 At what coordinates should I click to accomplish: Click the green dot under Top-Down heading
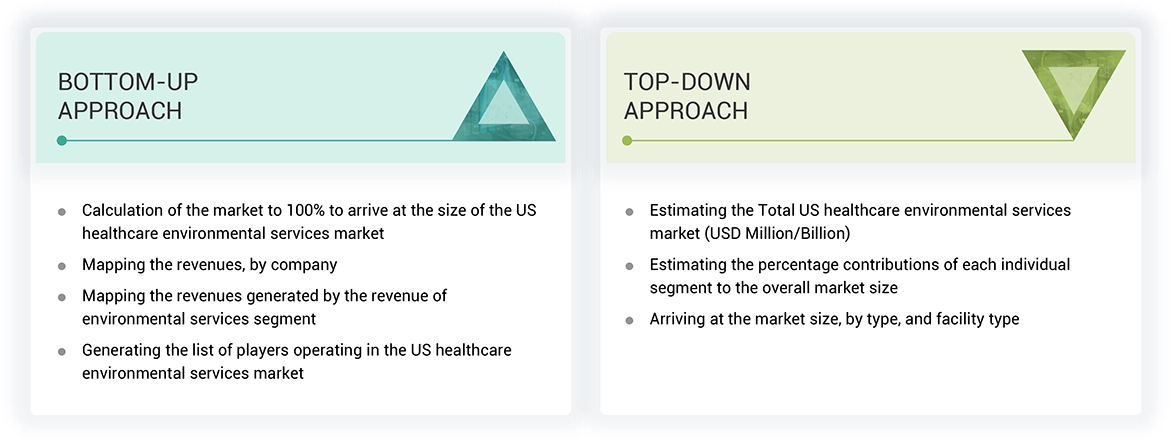coord(627,141)
